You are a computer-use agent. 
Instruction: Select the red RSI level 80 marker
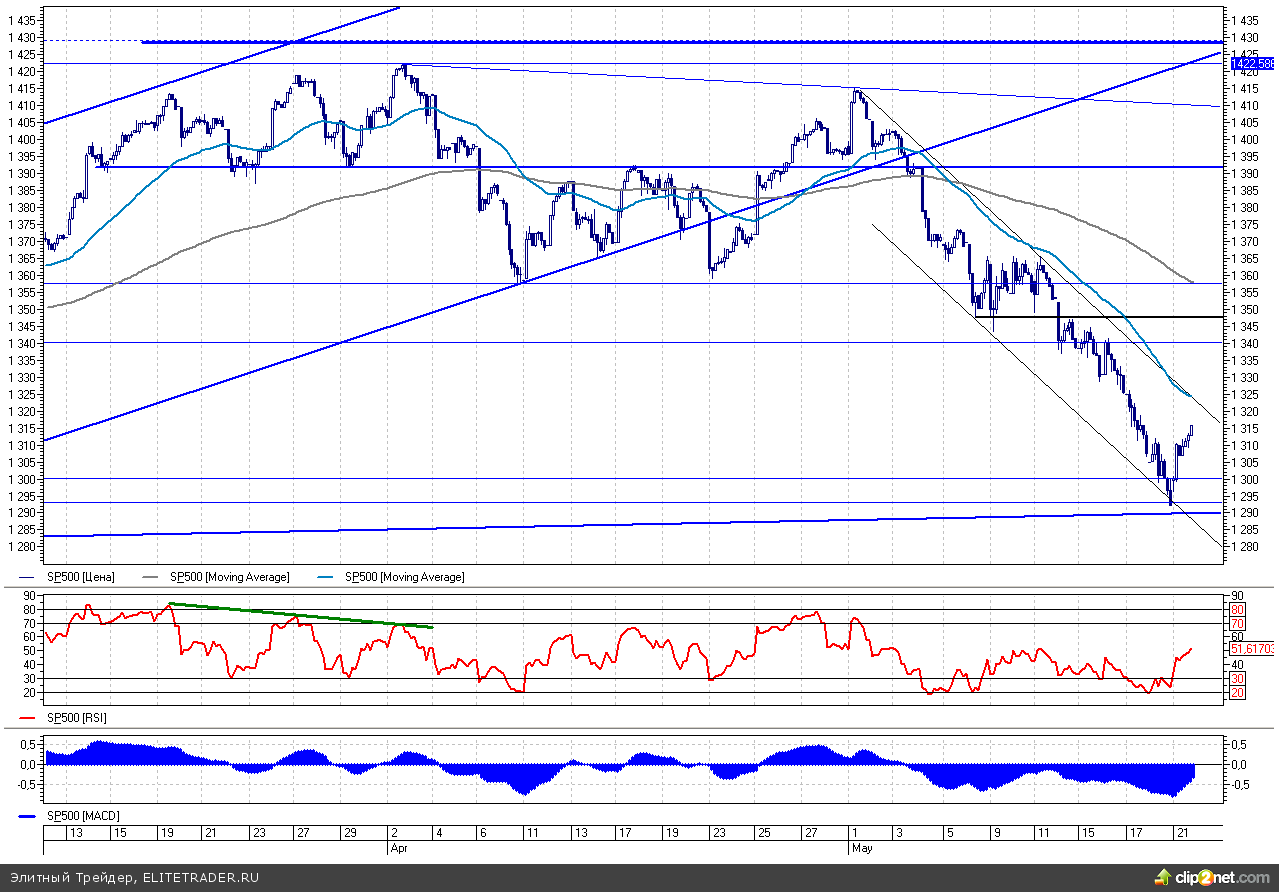point(1236,609)
